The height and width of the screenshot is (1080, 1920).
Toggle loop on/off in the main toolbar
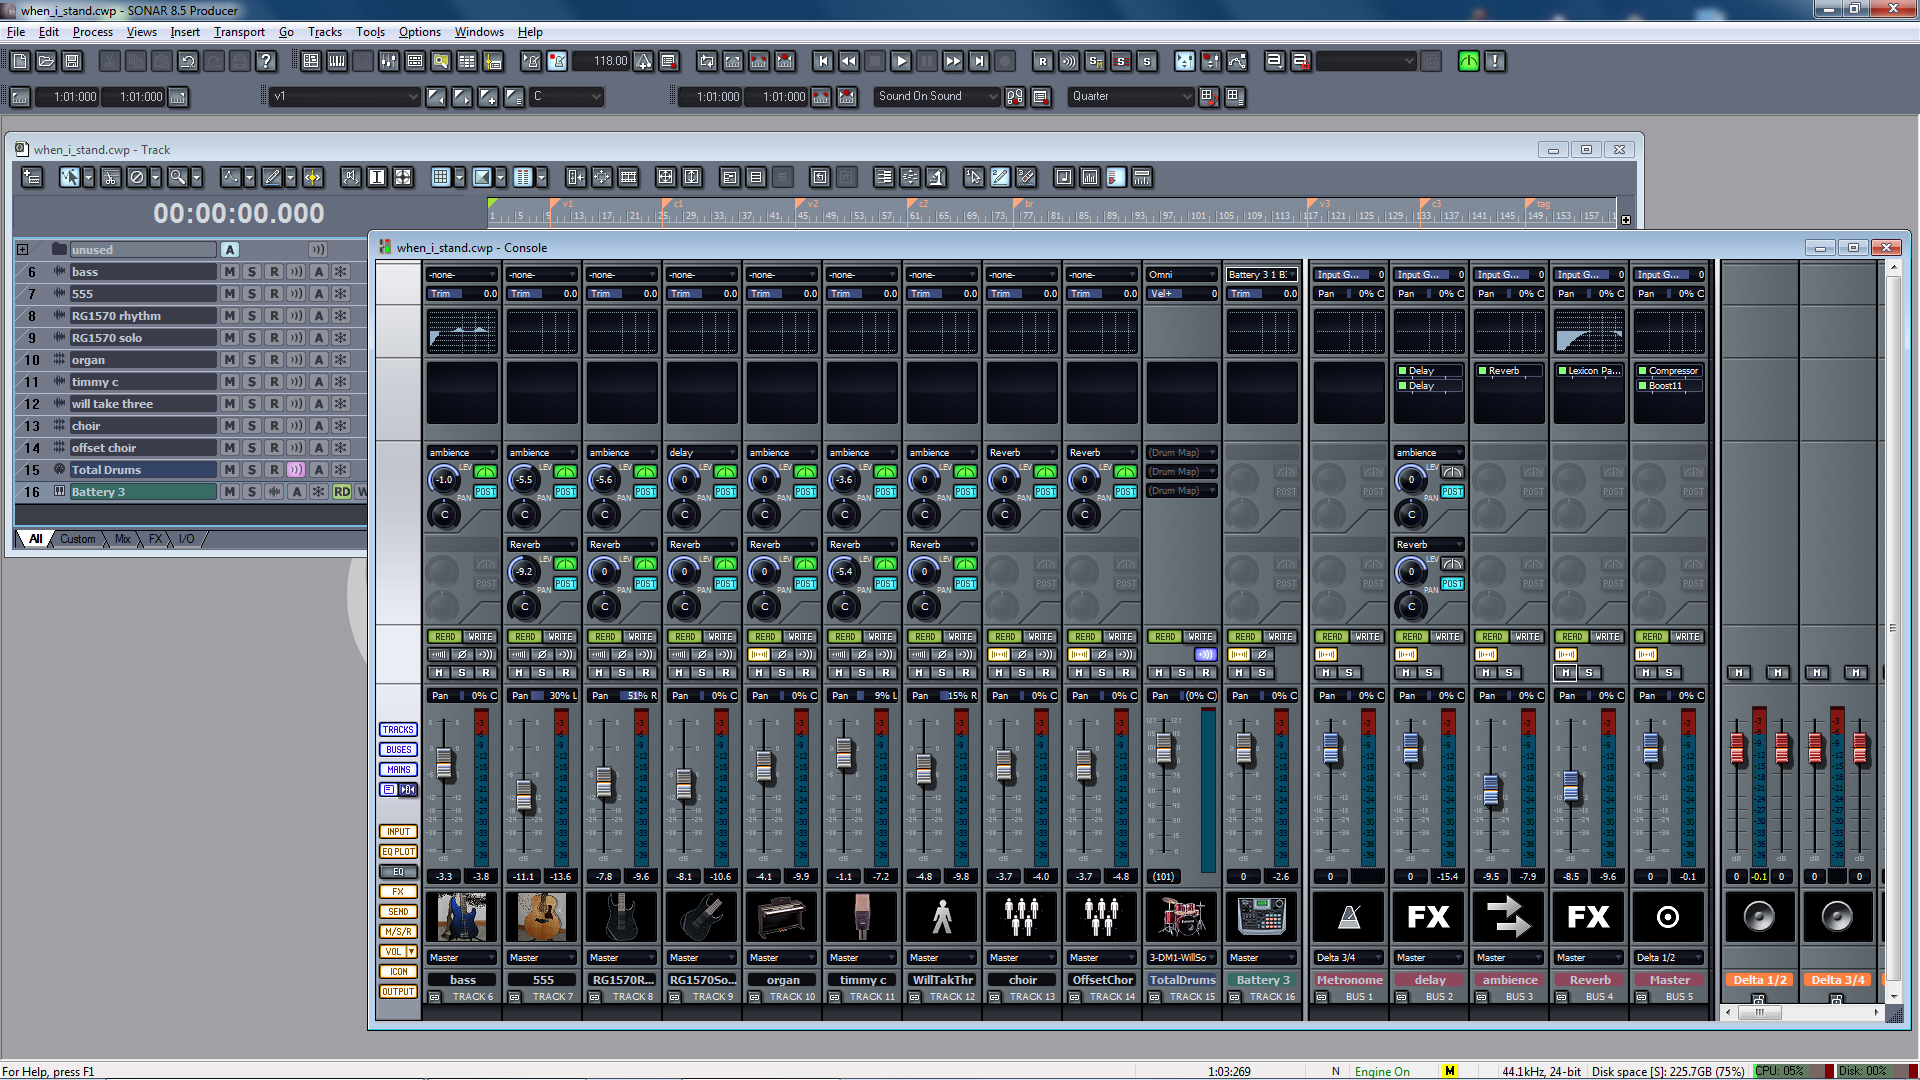(707, 61)
